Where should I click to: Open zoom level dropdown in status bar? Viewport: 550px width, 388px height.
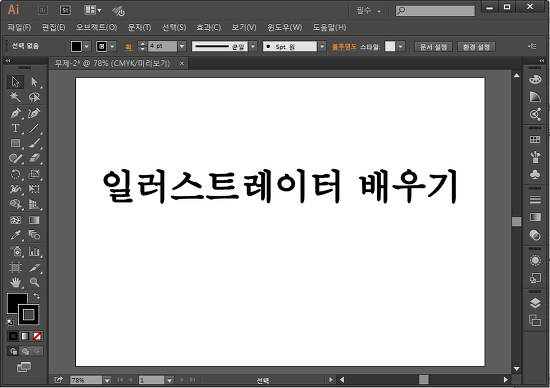pos(107,380)
